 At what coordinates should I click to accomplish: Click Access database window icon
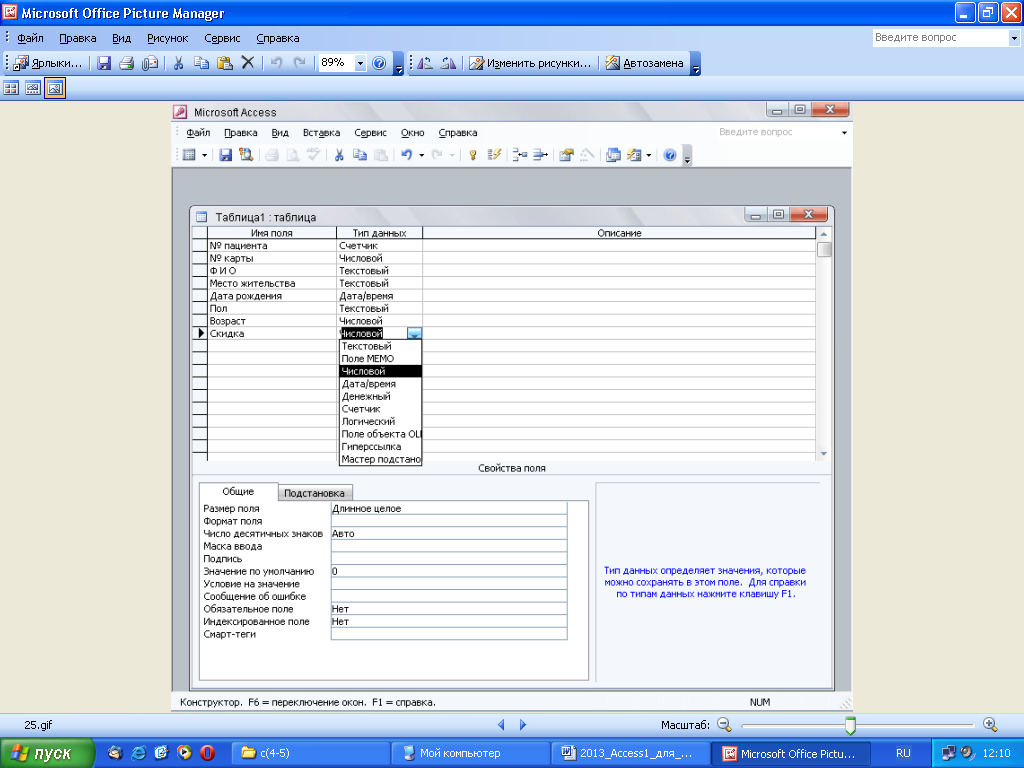[x=613, y=155]
